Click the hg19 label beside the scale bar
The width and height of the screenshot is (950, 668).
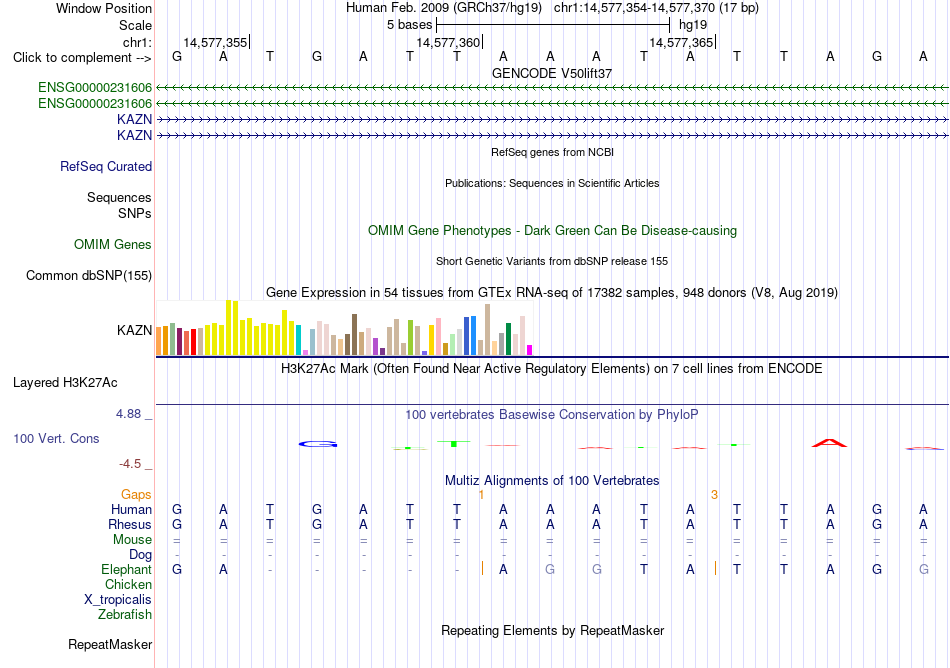[693, 25]
